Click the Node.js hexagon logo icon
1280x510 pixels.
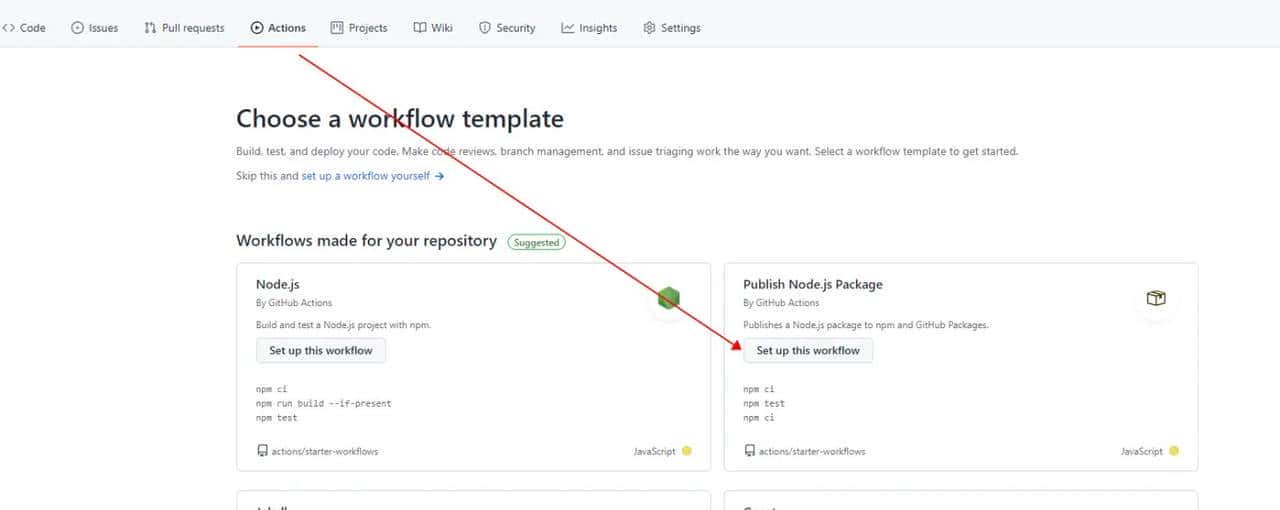pyautogui.click(x=669, y=298)
